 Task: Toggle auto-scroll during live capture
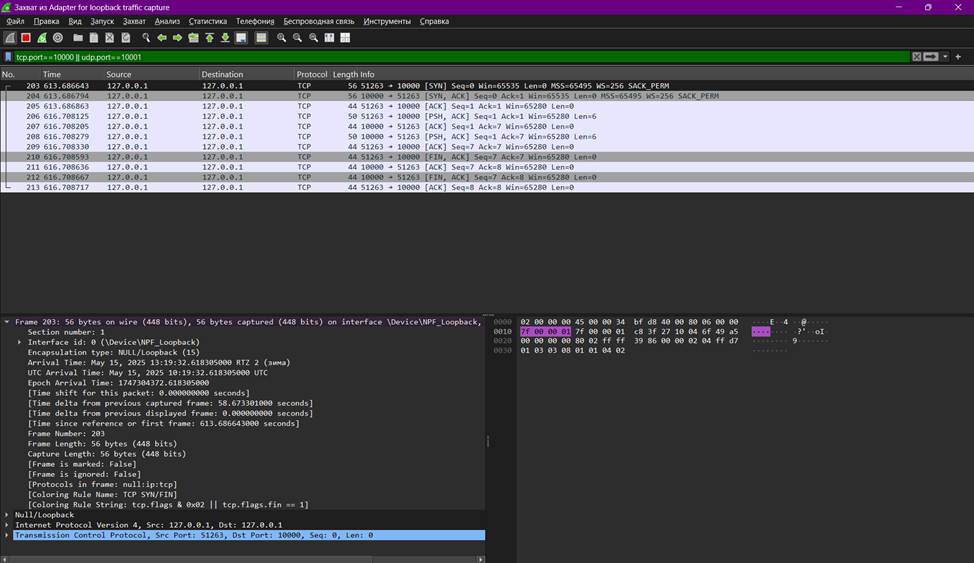pos(242,38)
